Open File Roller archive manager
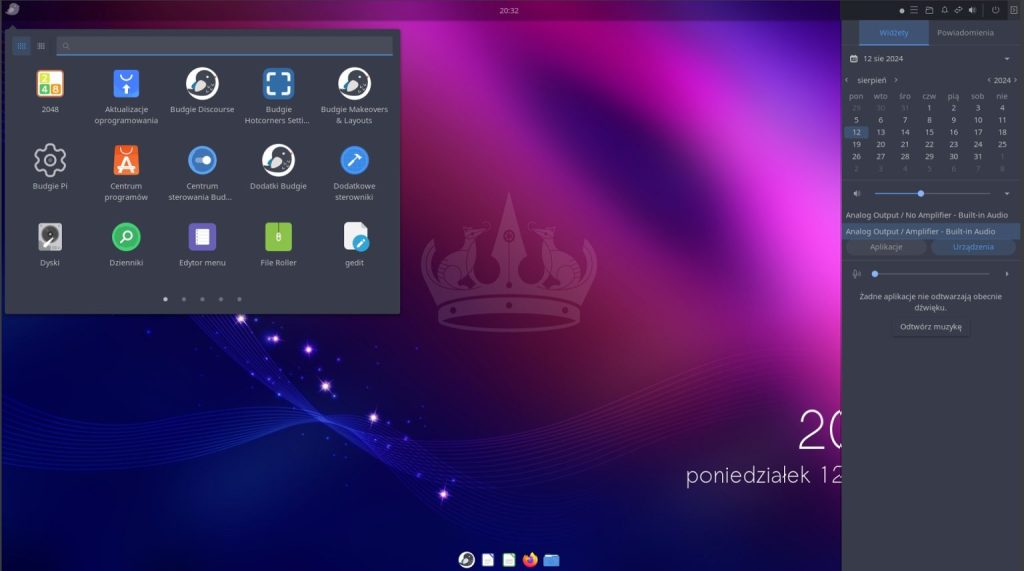Viewport: 1024px width, 571px height. point(278,244)
